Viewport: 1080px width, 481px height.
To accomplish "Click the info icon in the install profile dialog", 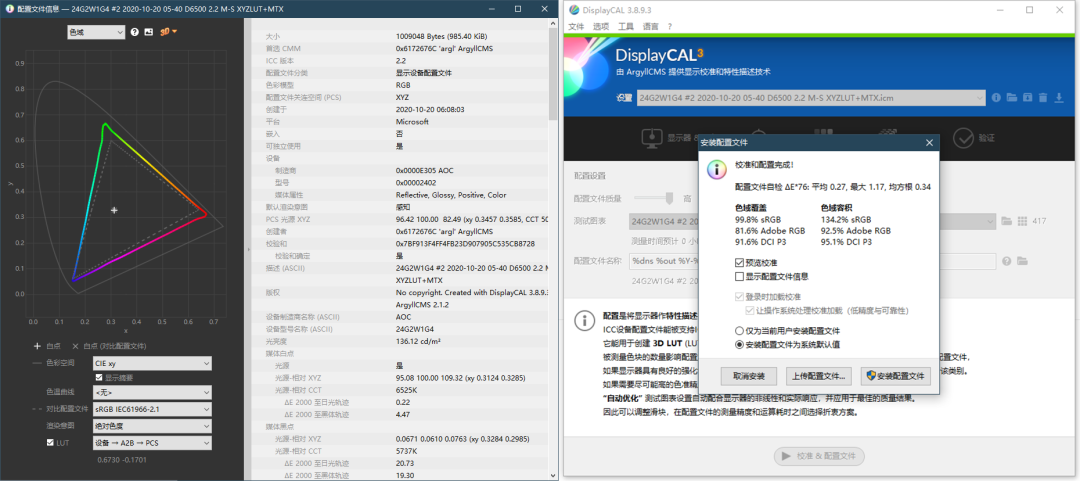I will pyautogui.click(x=717, y=168).
